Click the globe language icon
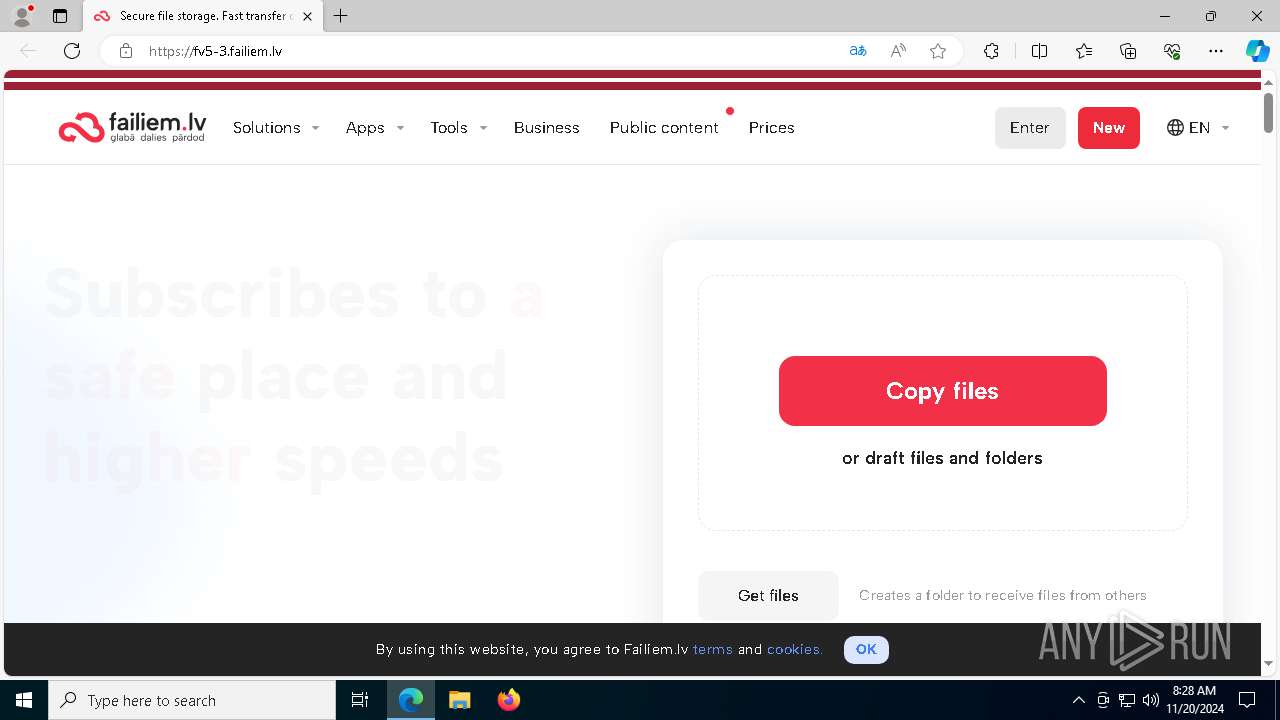 (x=1175, y=128)
